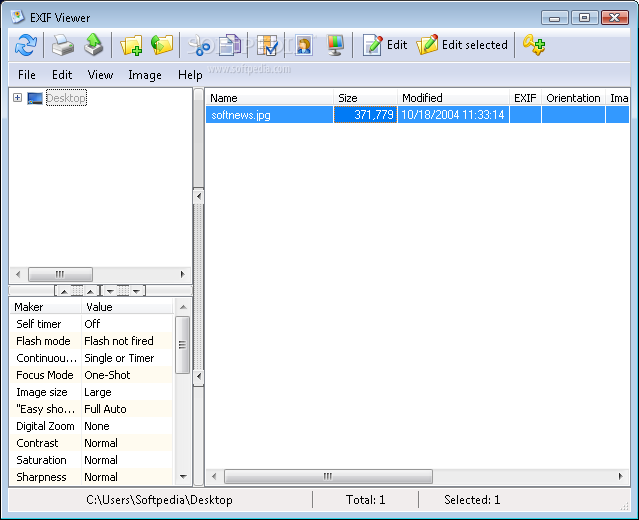The image size is (639, 520).
Task: Click the folder with green plus icon
Action: (x=131, y=45)
